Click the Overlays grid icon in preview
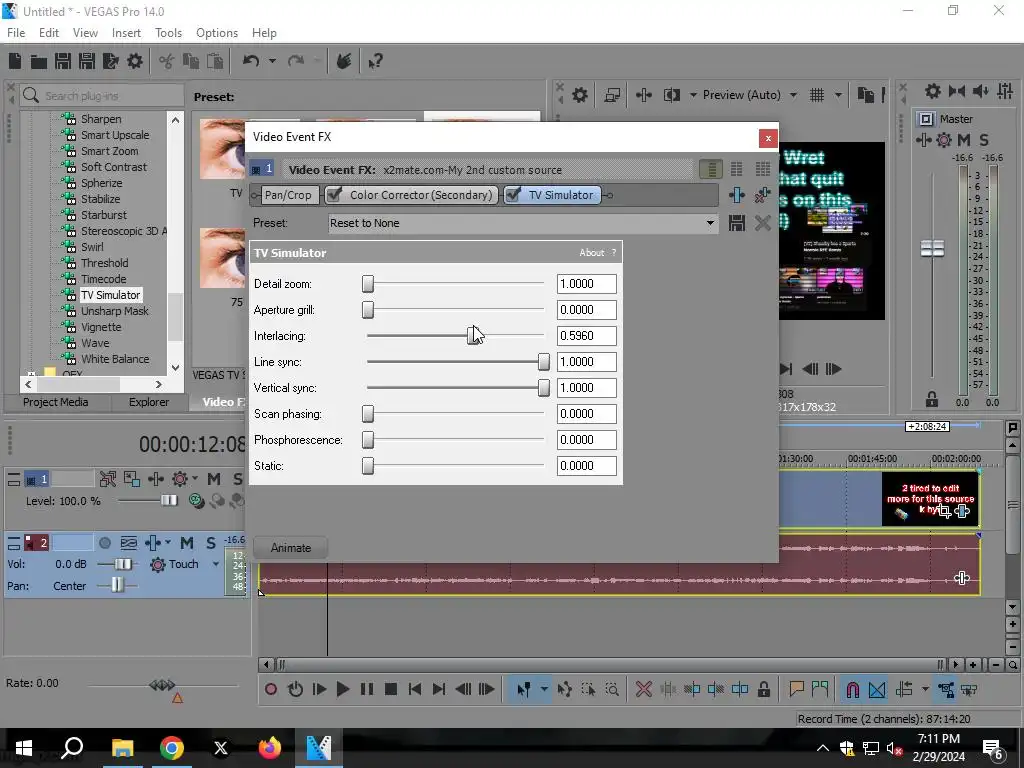Viewport: 1024px width, 768px height. point(816,95)
